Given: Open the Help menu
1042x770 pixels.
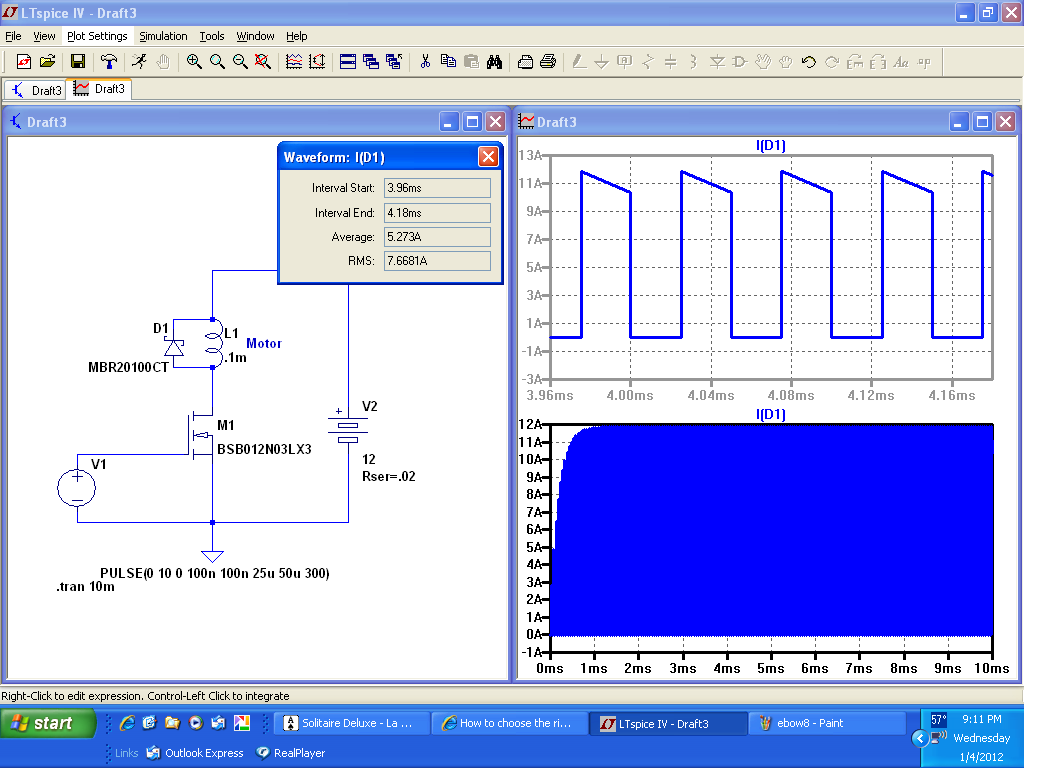Looking at the screenshot, I should coord(296,36).
